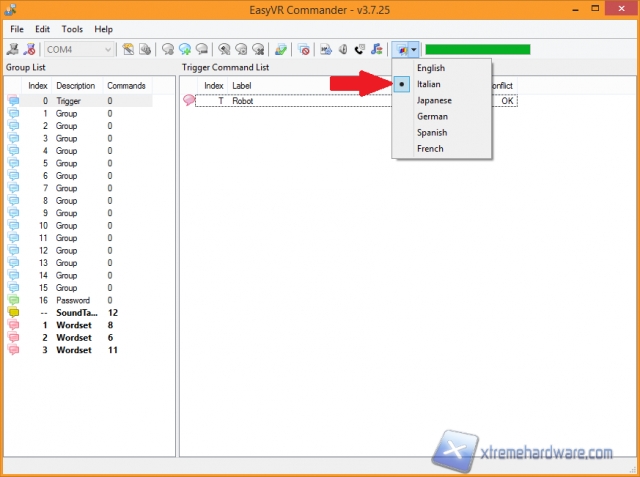This screenshot has height=477, width=640.
Task: Select German in the language dropdown list
Action: point(432,116)
